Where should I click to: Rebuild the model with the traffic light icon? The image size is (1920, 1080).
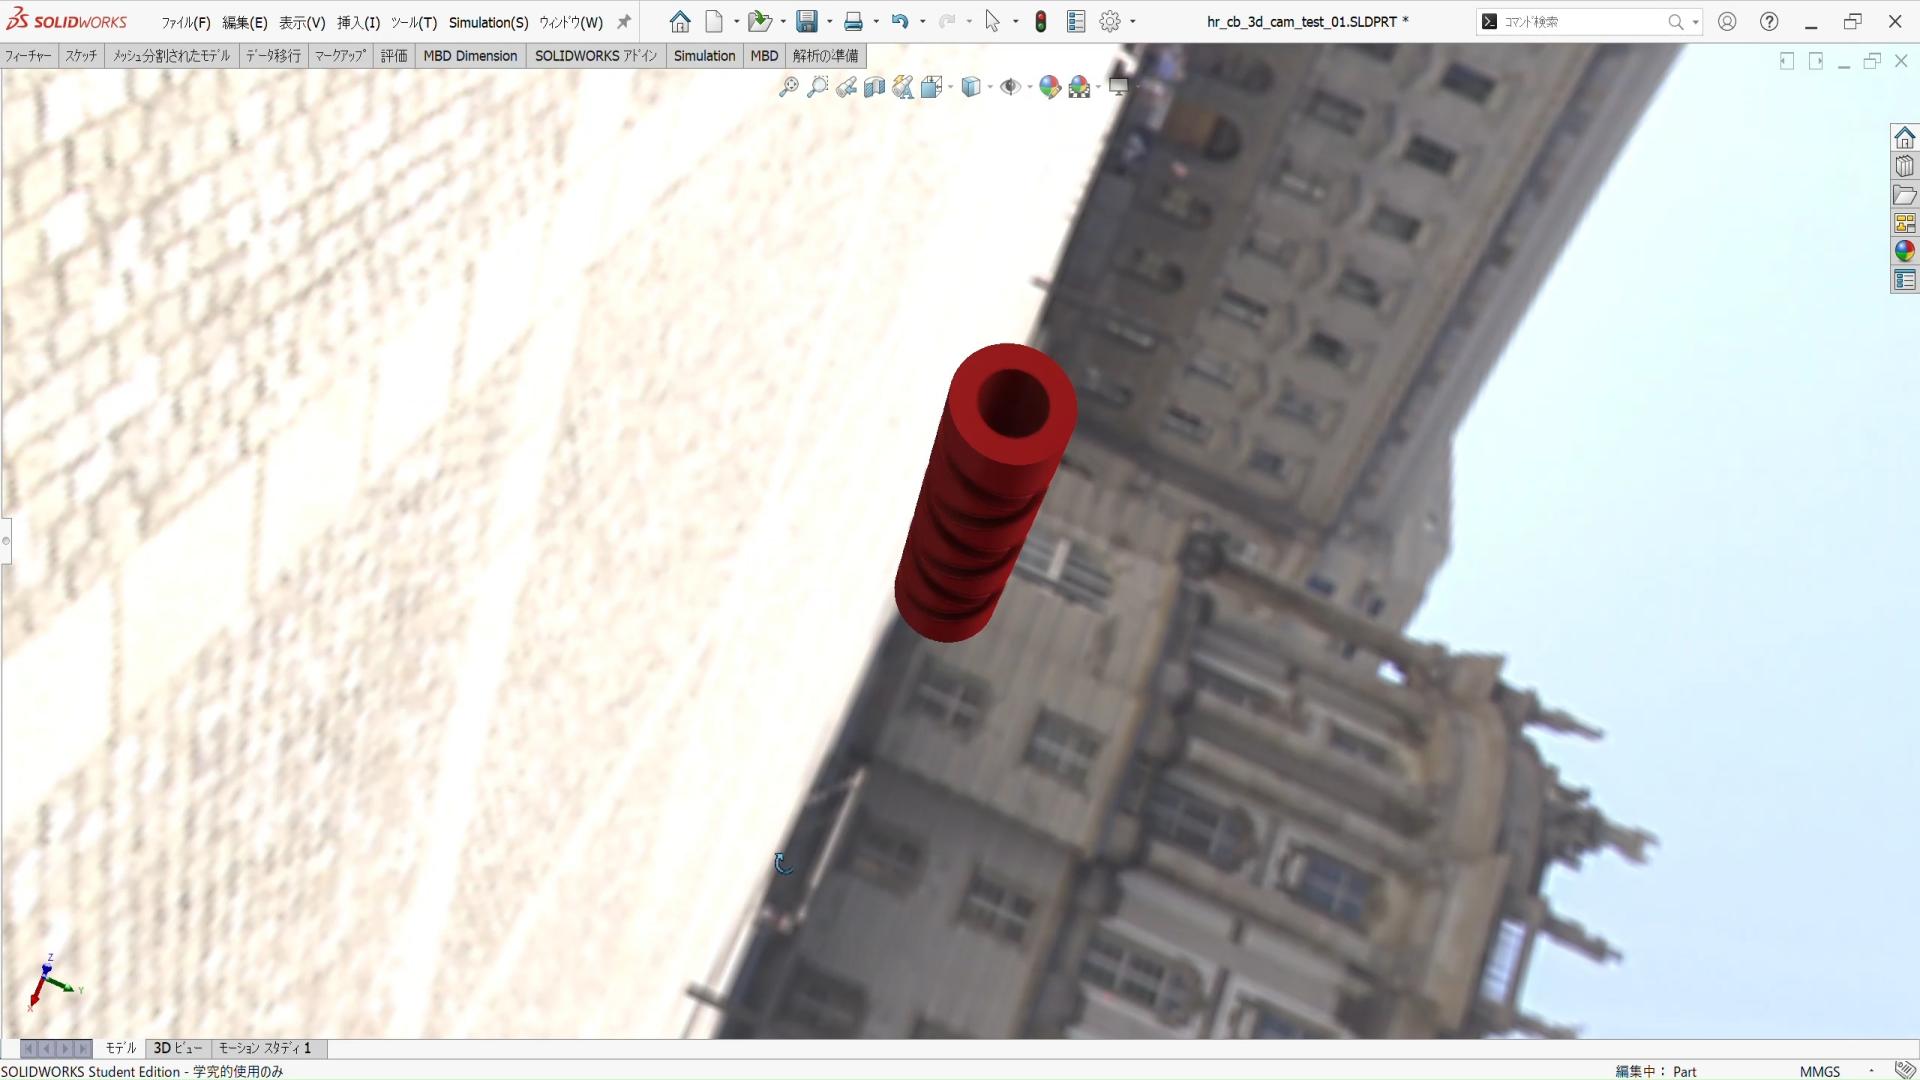pos(1041,21)
